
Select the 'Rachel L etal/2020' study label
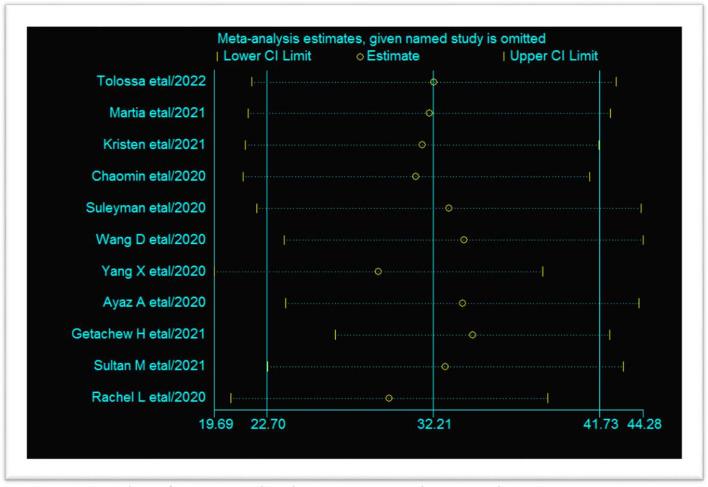149,397
